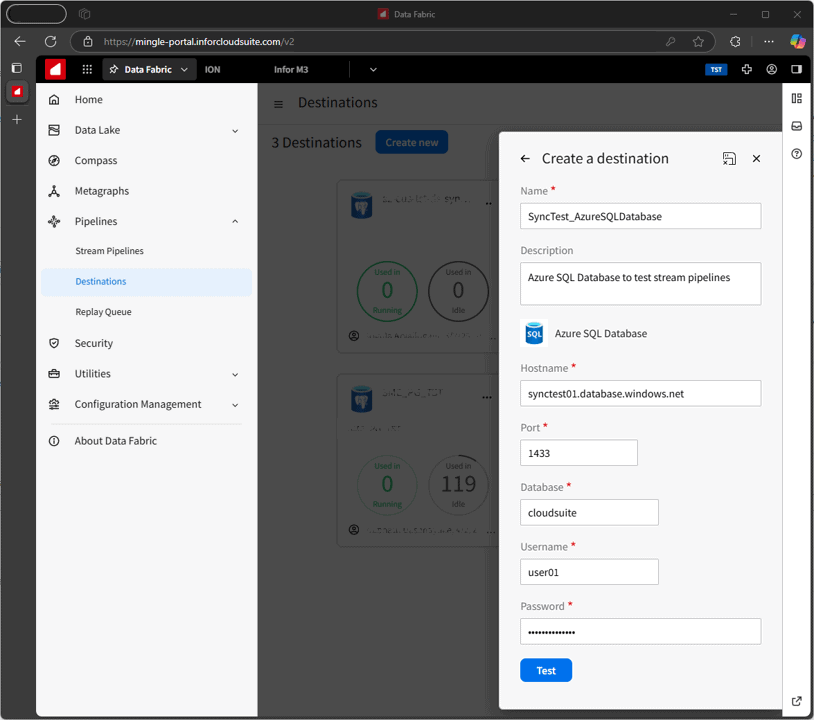The width and height of the screenshot is (814, 720).
Task: Click the browser back arrow
Action: pyautogui.click(x=20, y=42)
